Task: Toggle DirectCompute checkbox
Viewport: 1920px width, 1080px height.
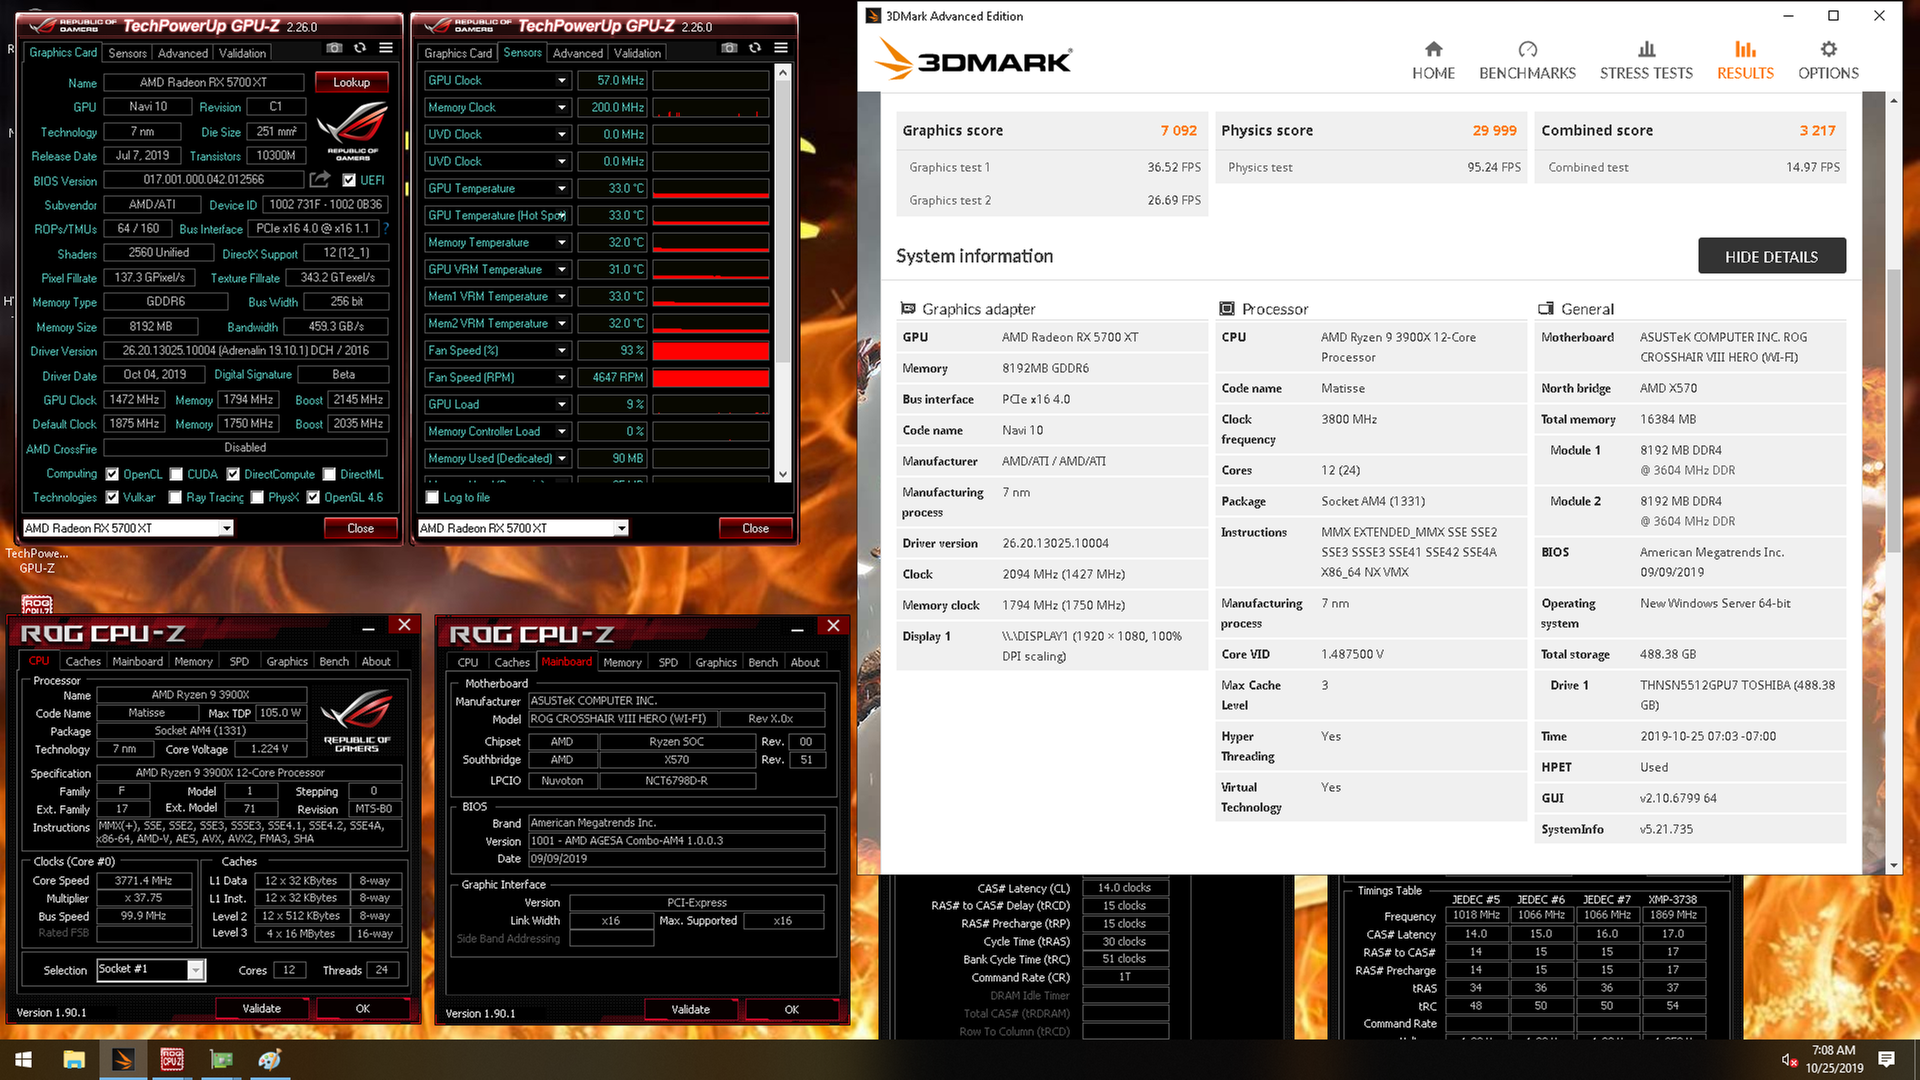Action: click(x=233, y=474)
